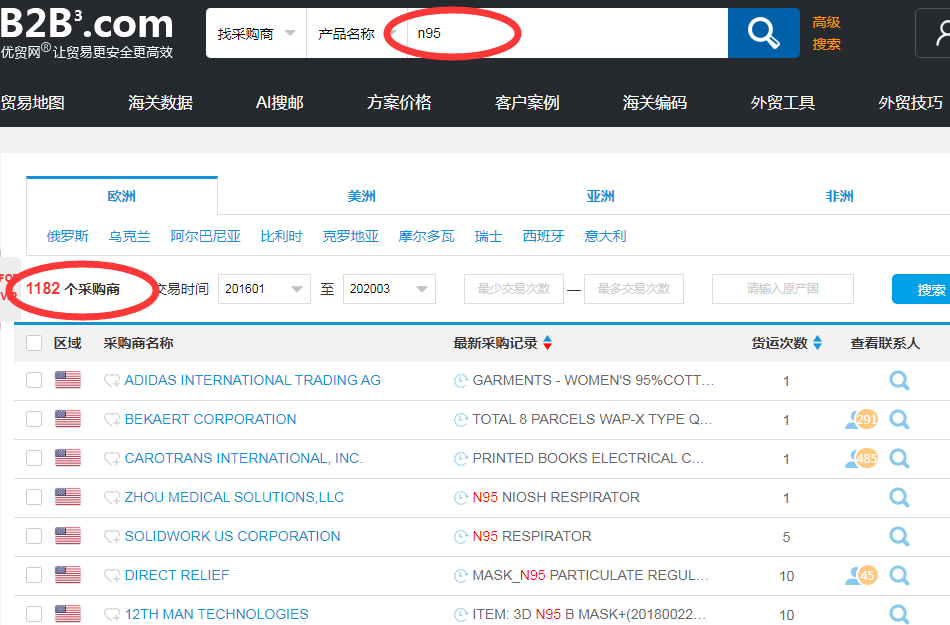
Task: Filter by country 俄罗斯
Action: (x=68, y=236)
